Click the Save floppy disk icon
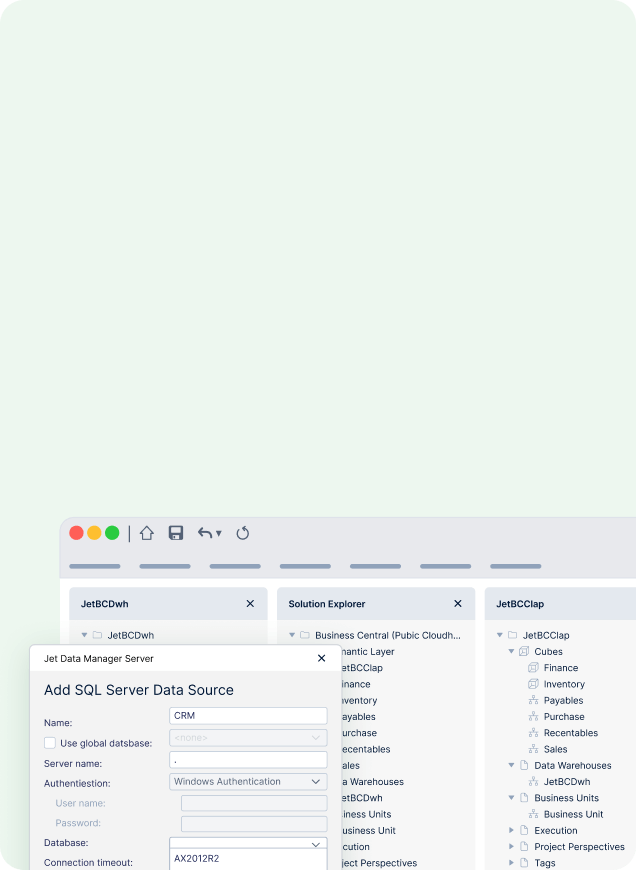 pos(176,533)
